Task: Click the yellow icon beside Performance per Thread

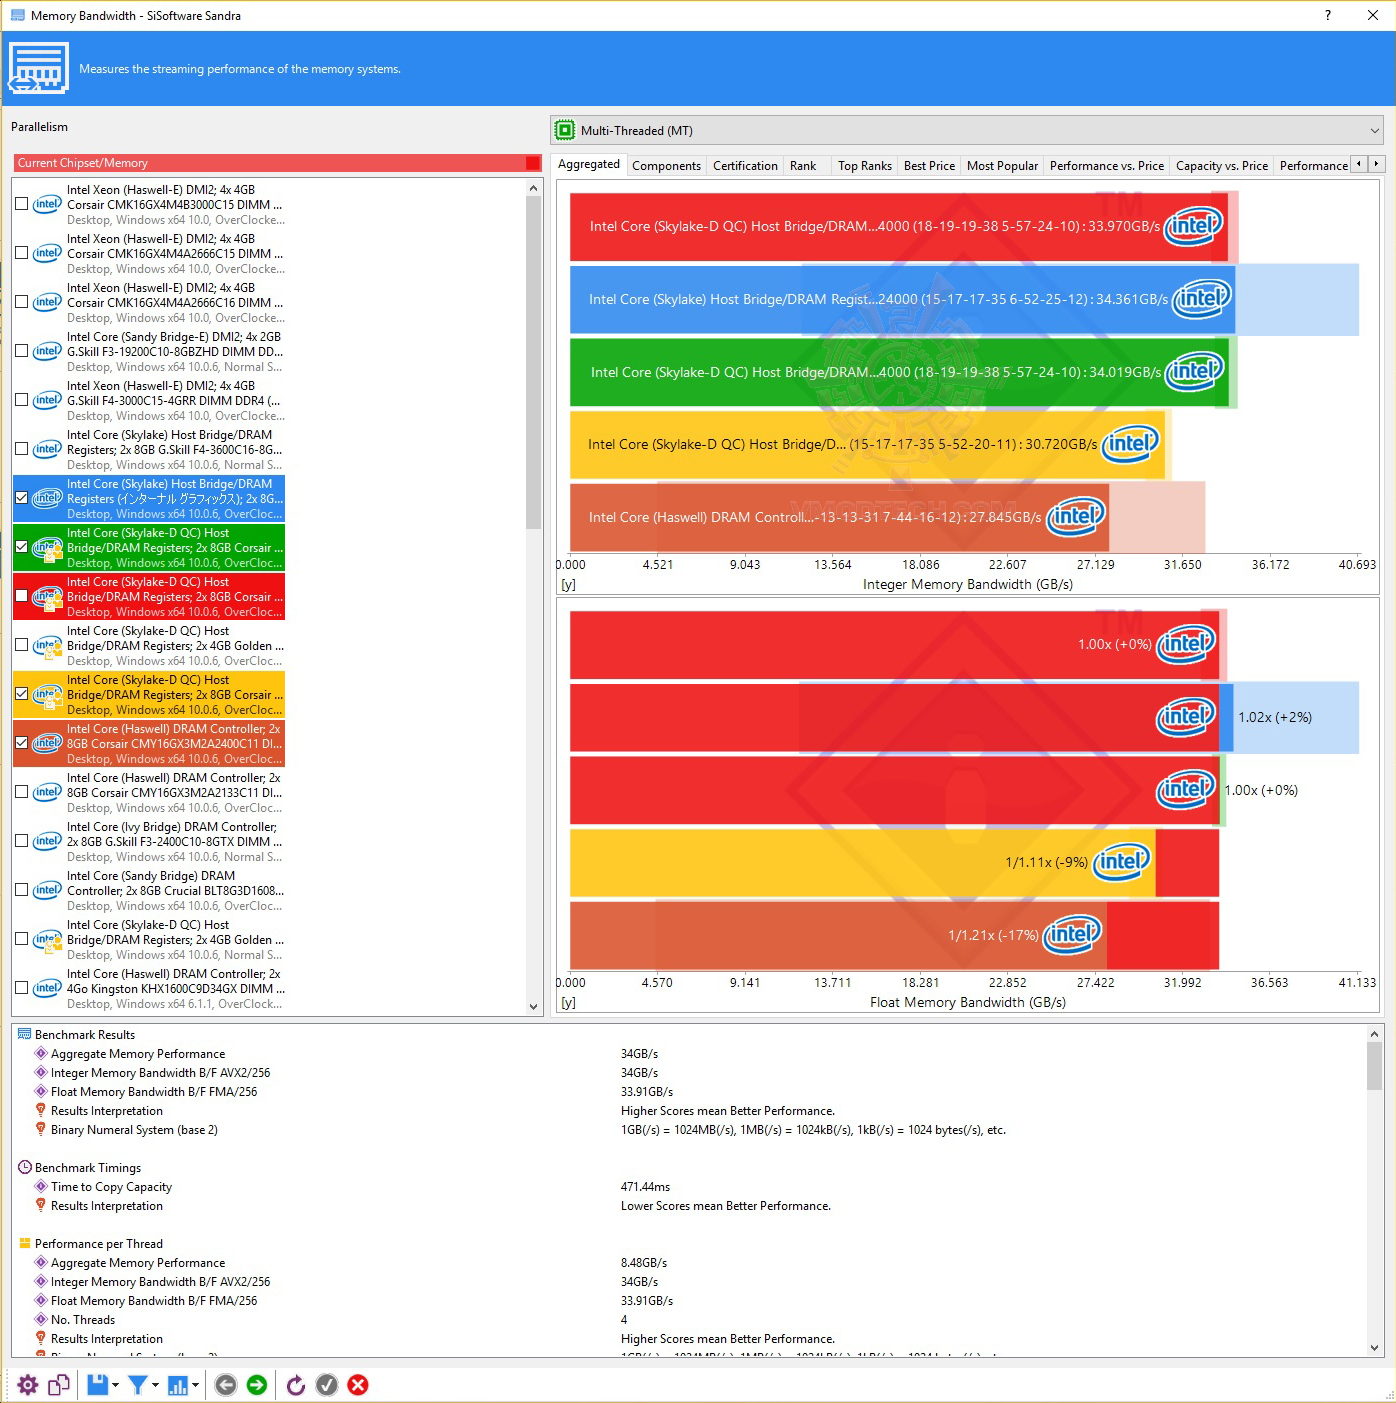Action: [x=25, y=1244]
